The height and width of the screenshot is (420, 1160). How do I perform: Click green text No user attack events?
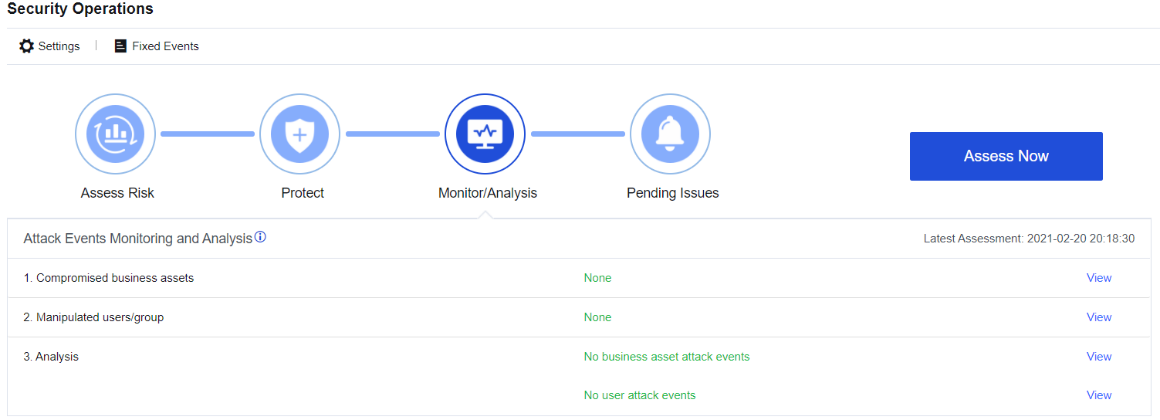coord(640,395)
